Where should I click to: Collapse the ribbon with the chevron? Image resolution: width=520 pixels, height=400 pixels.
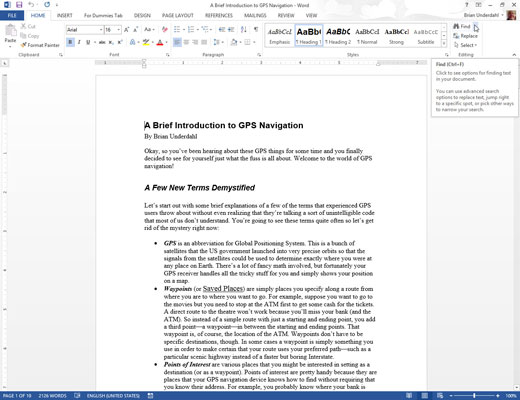(x=514, y=55)
